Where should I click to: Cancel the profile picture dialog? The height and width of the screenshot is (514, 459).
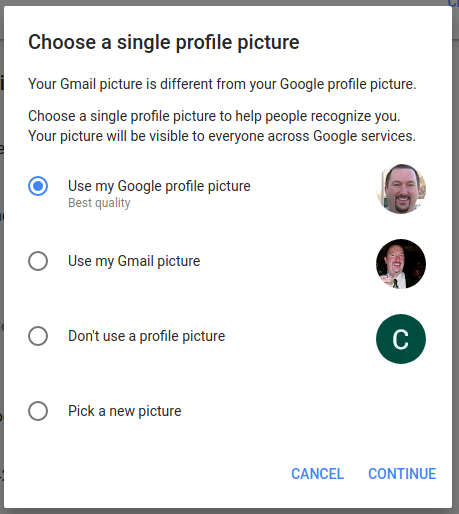click(317, 474)
